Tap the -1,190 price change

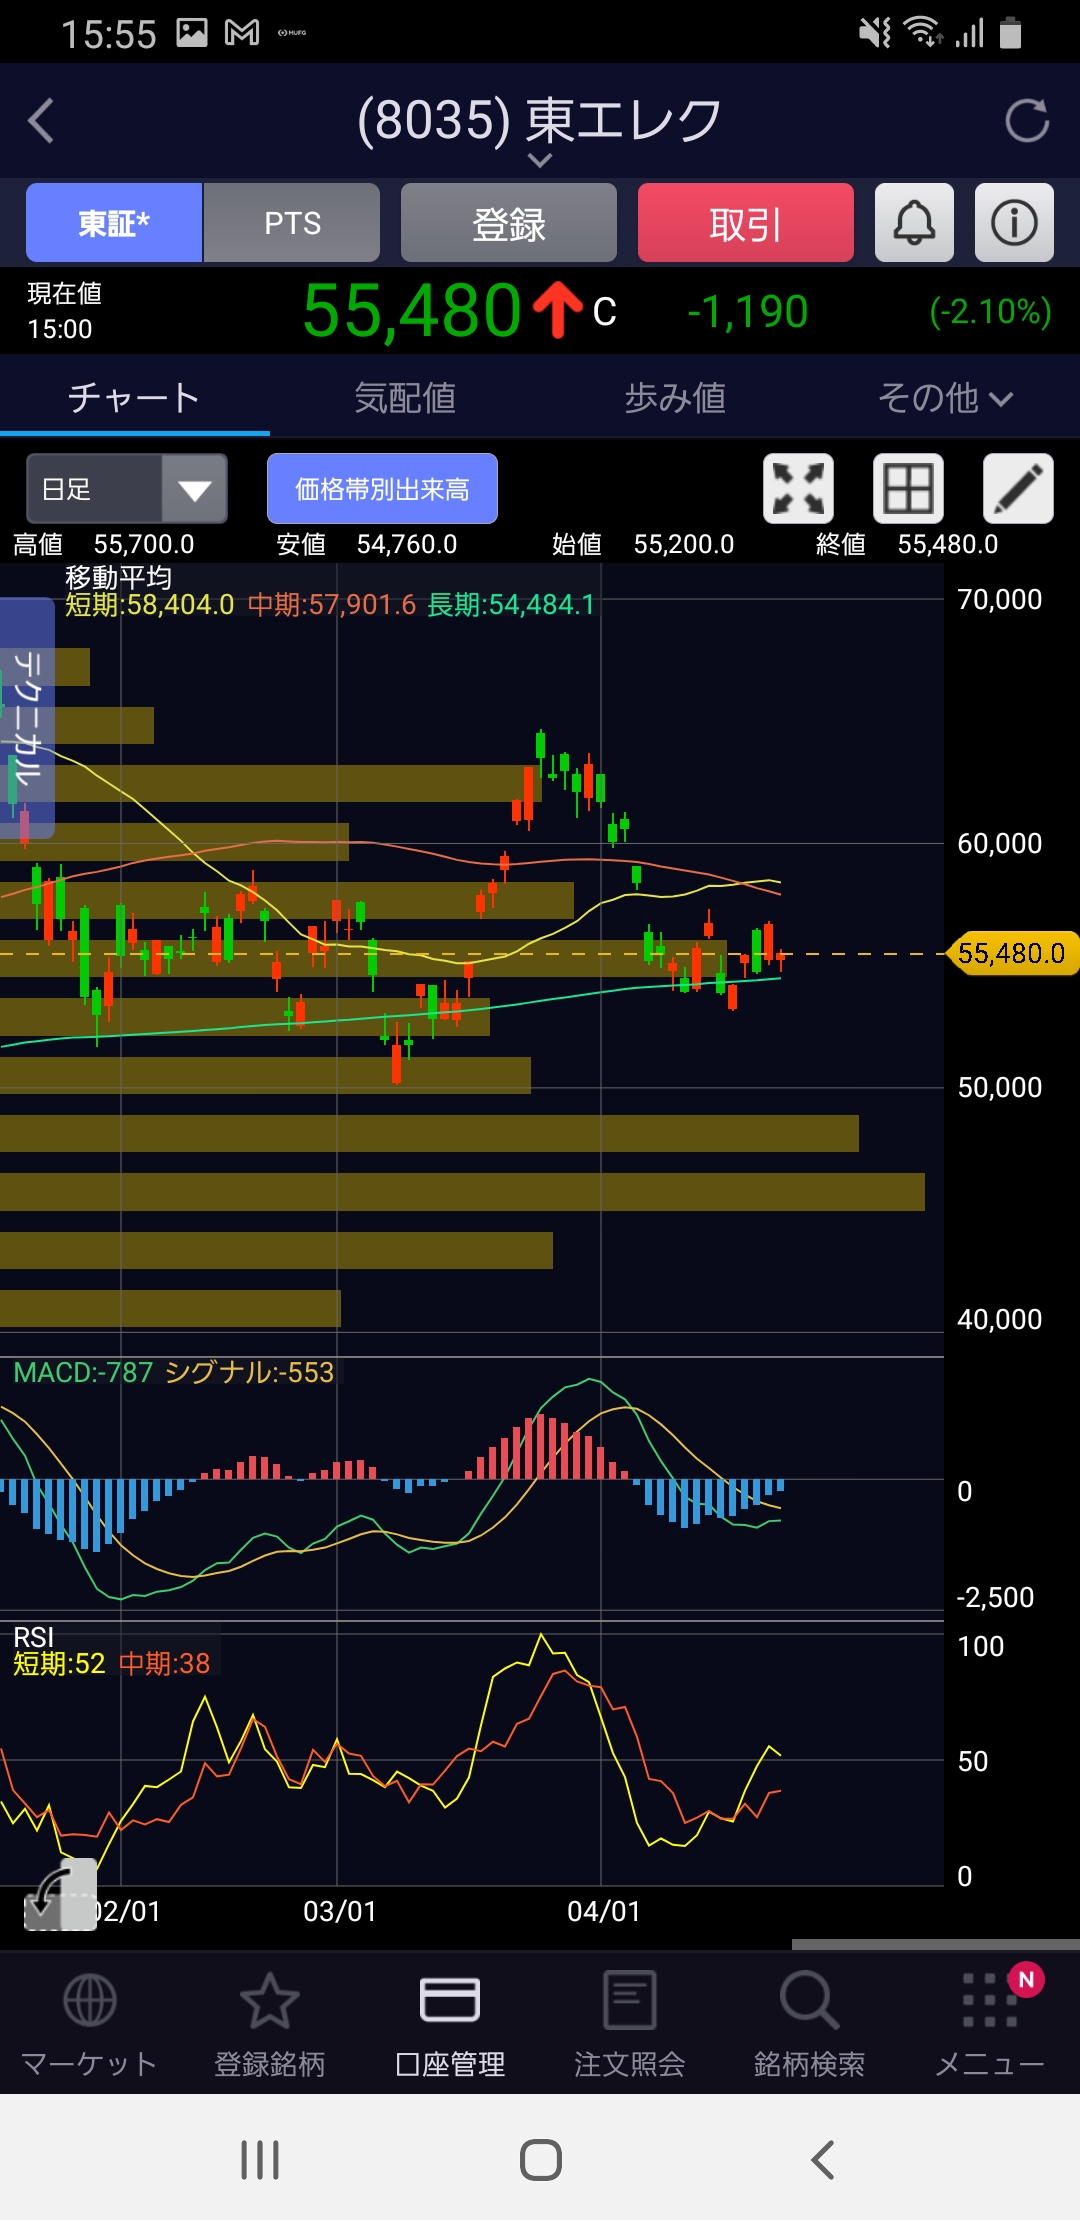(748, 312)
